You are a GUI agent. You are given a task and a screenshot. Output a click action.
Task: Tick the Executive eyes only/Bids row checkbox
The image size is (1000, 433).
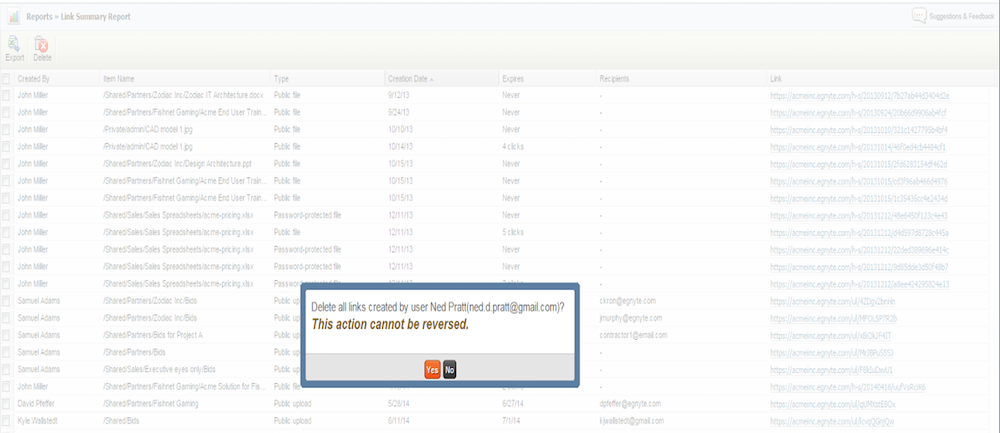(x=6, y=369)
